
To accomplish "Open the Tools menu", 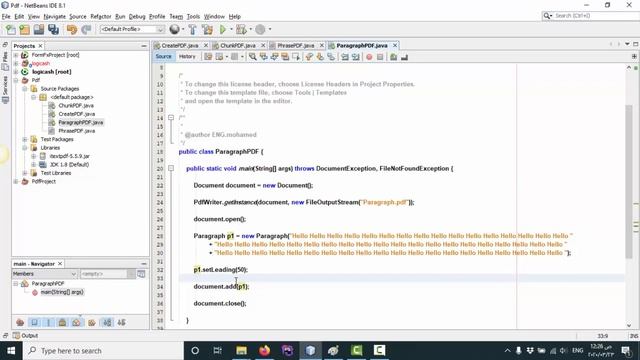I will point(193,17).
